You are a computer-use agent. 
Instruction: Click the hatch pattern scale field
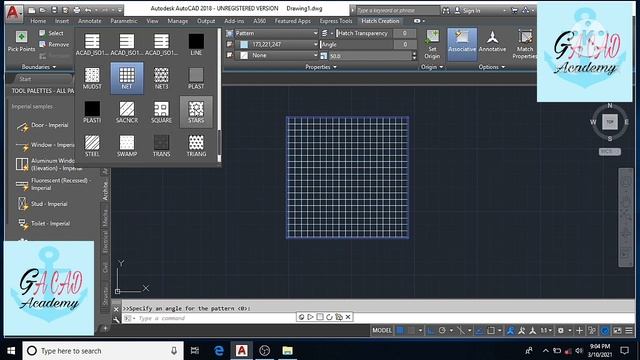pos(370,56)
